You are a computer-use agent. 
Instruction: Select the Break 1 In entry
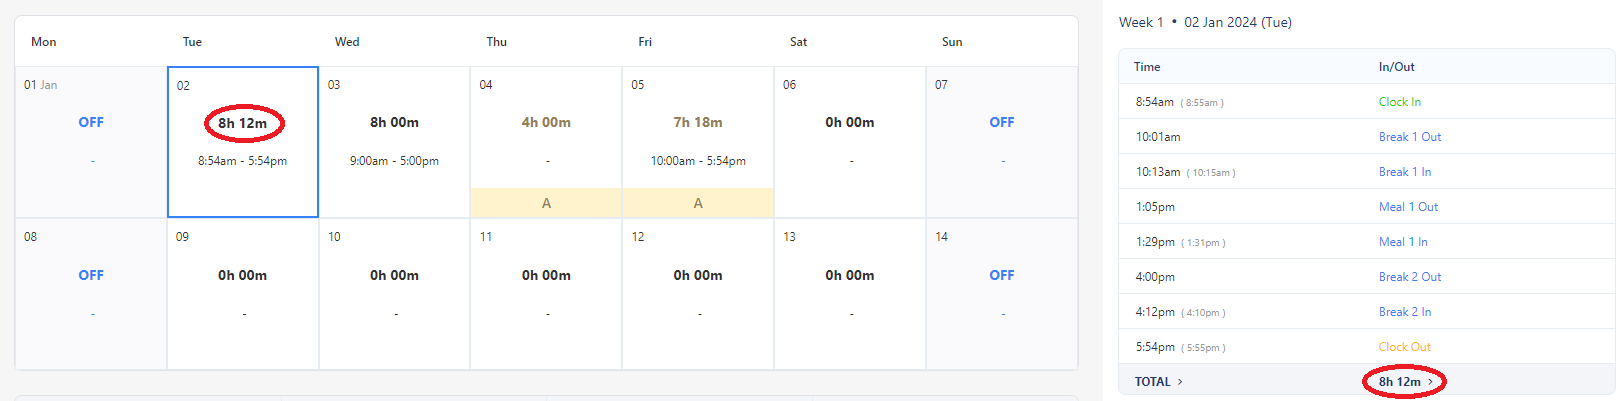(x=1404, y=172)
